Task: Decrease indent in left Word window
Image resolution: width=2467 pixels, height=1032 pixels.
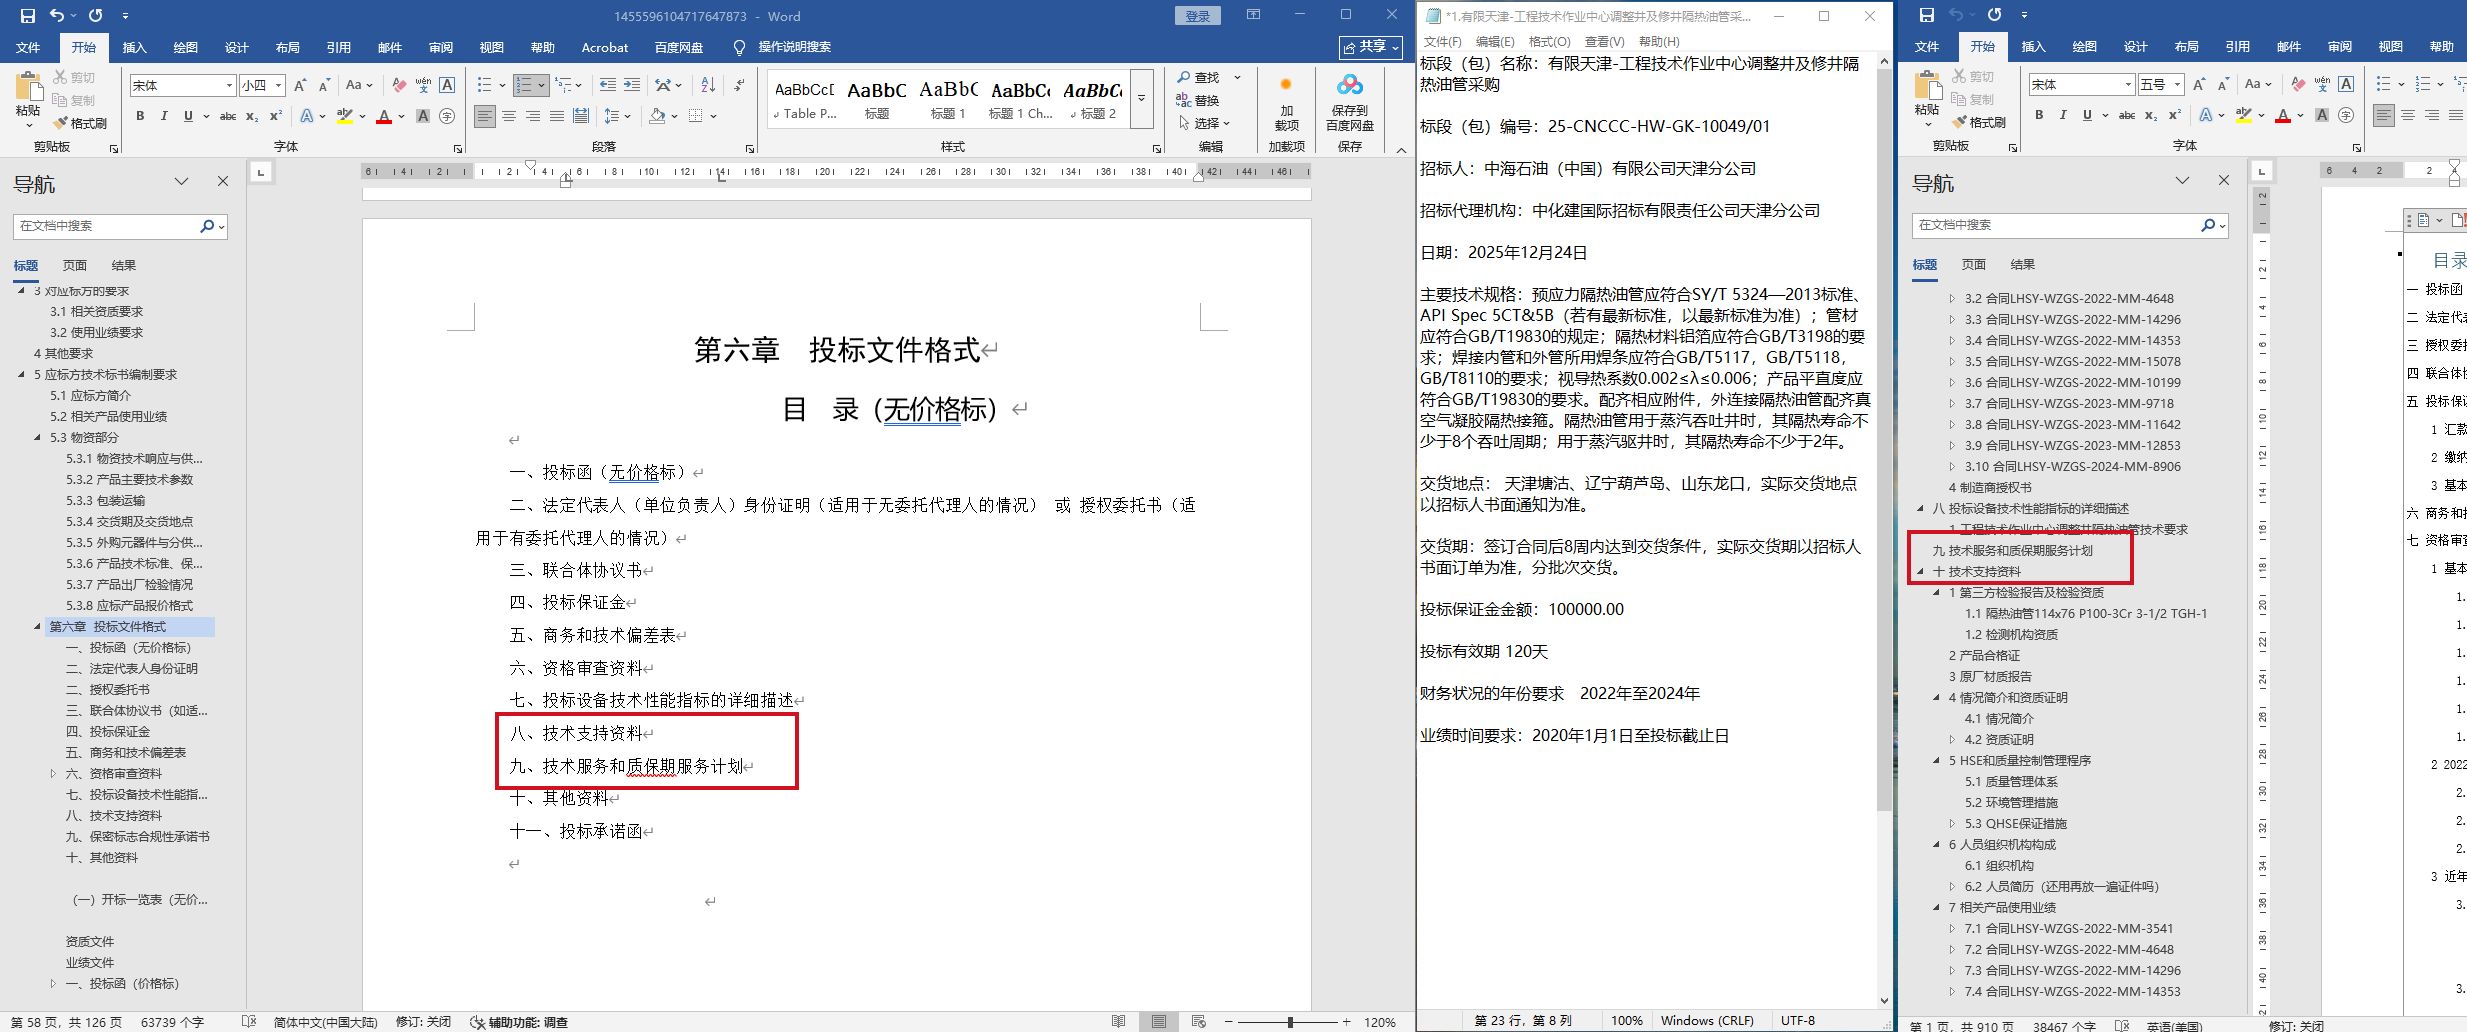Action: pos(608,86)
